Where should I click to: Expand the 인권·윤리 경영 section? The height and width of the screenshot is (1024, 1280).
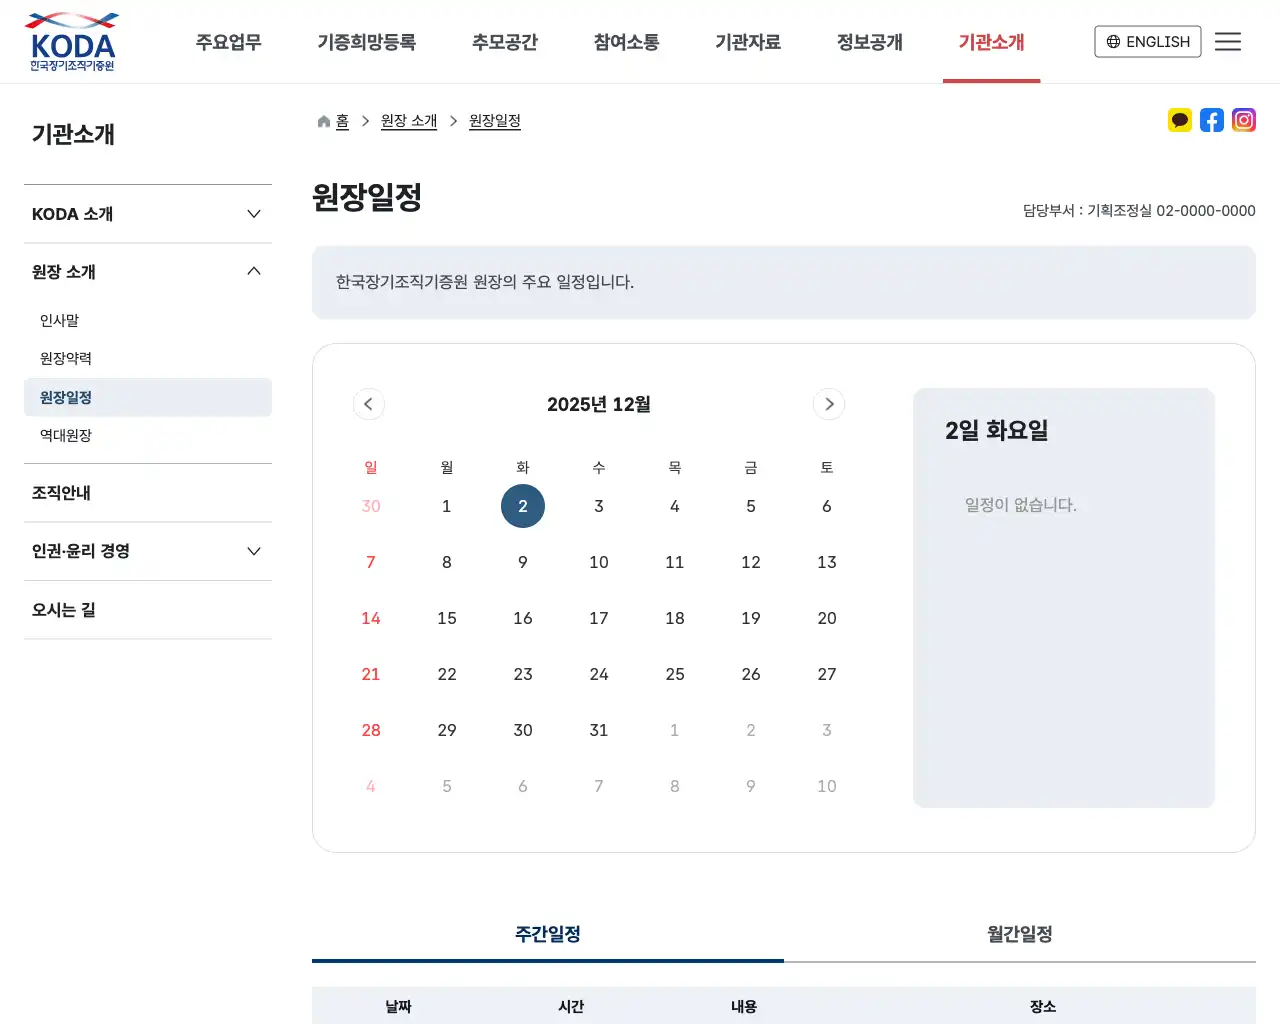[147, 551]
